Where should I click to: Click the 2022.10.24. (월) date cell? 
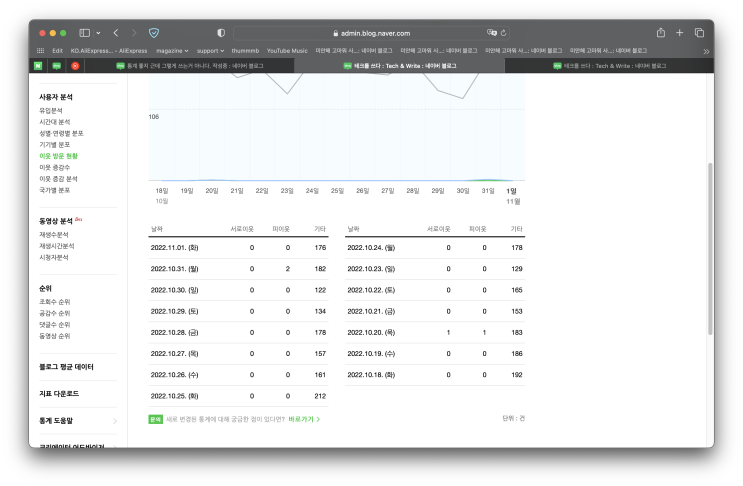371,248
